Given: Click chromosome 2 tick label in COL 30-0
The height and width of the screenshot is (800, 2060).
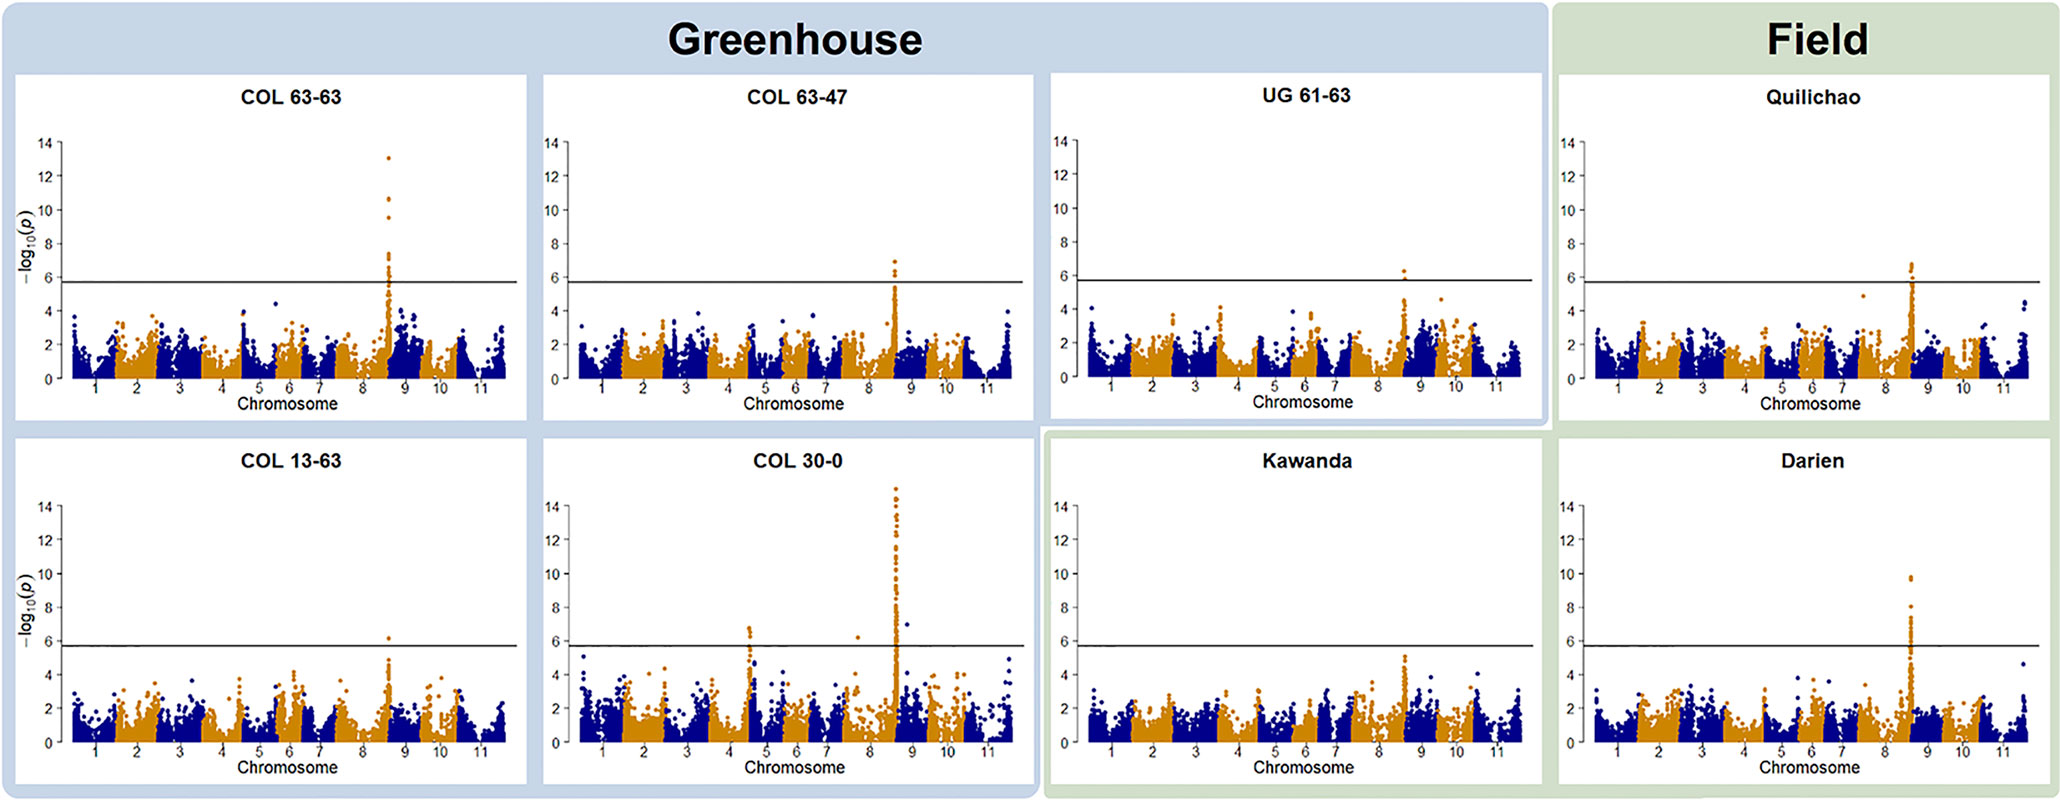Looking at the screenshot, I should pos(643,752).
